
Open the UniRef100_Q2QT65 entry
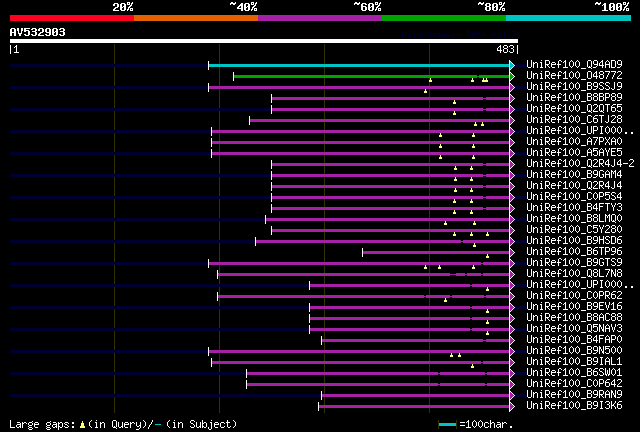click(574, 108)
